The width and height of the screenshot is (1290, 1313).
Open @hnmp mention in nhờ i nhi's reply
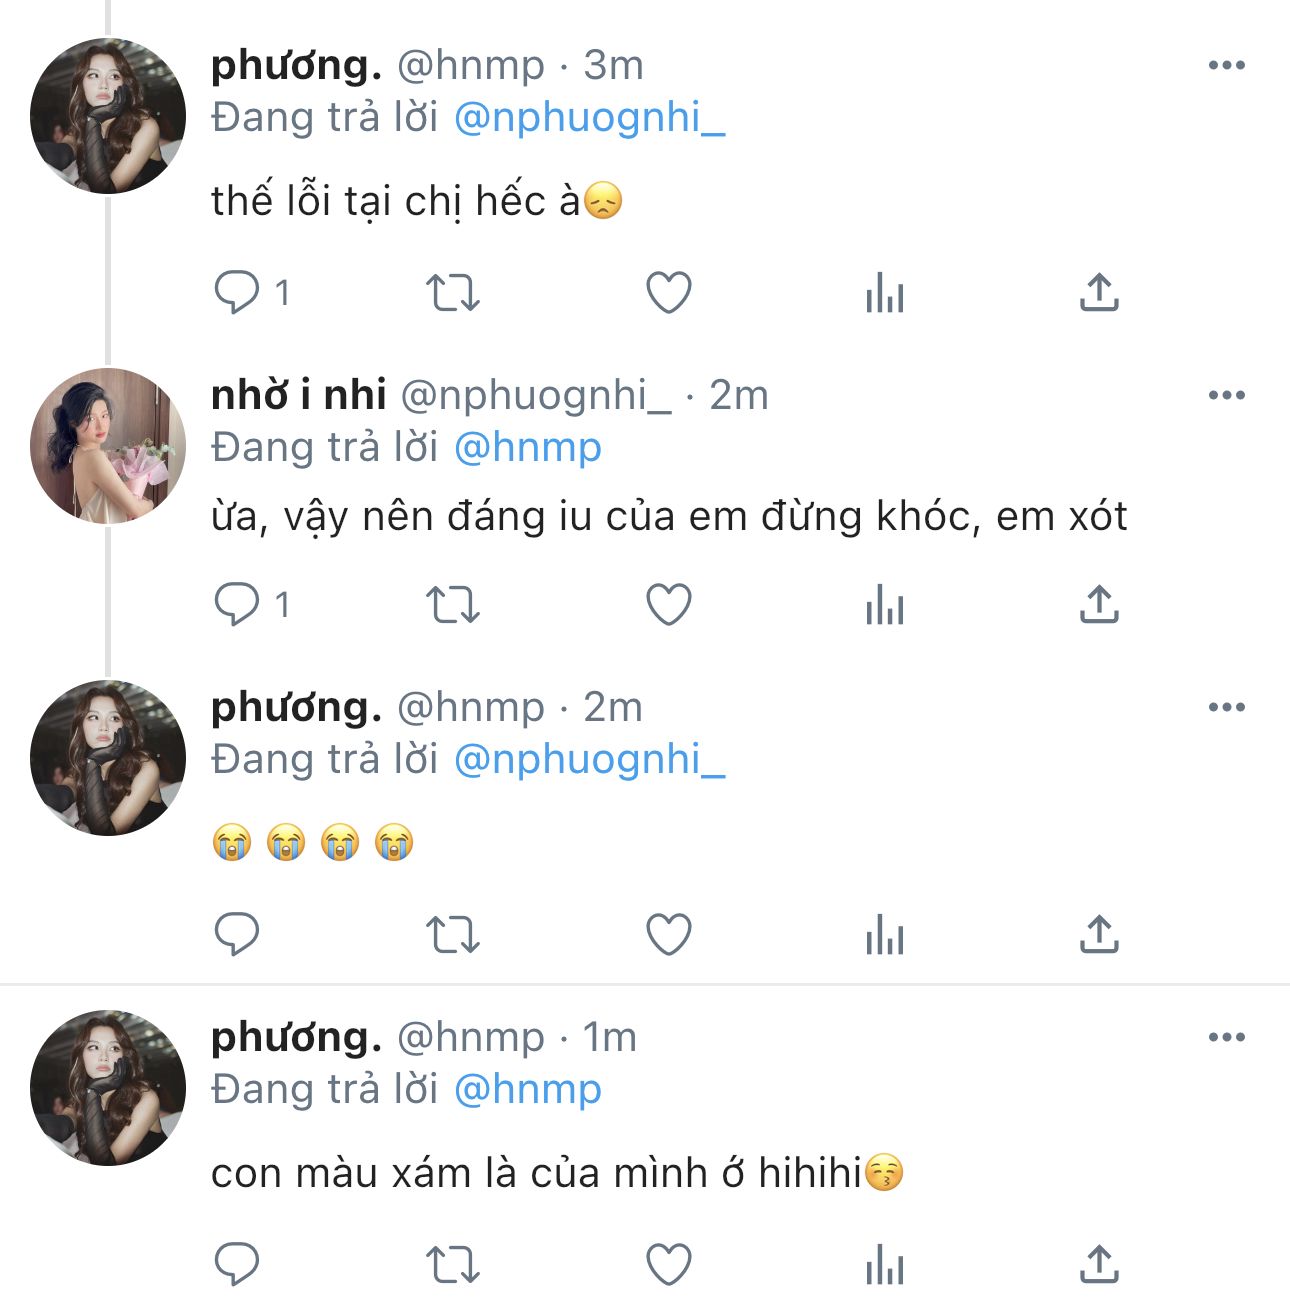(x=528, y=448)
